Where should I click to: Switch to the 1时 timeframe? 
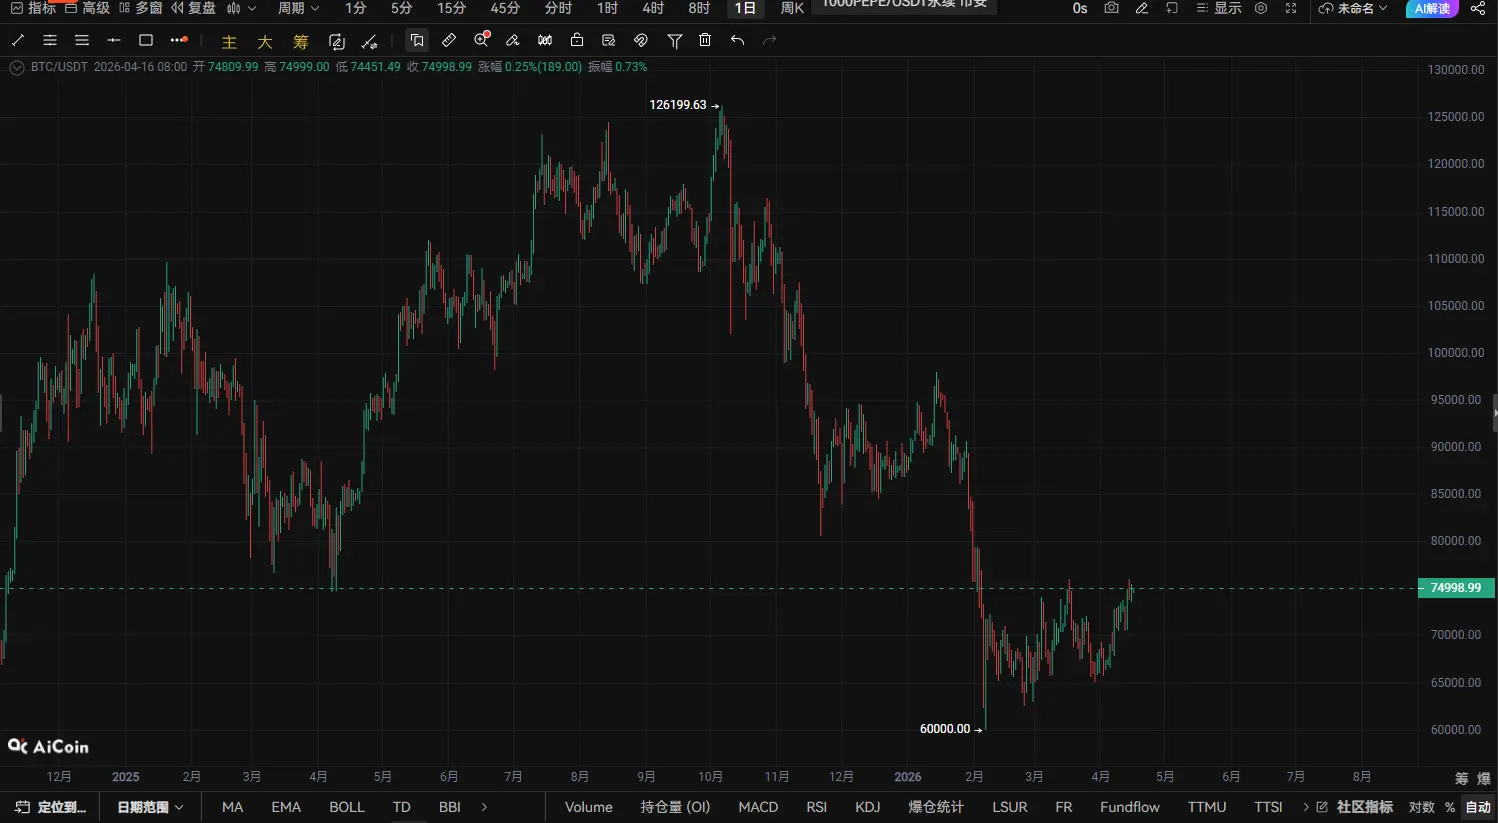point(607,8)
